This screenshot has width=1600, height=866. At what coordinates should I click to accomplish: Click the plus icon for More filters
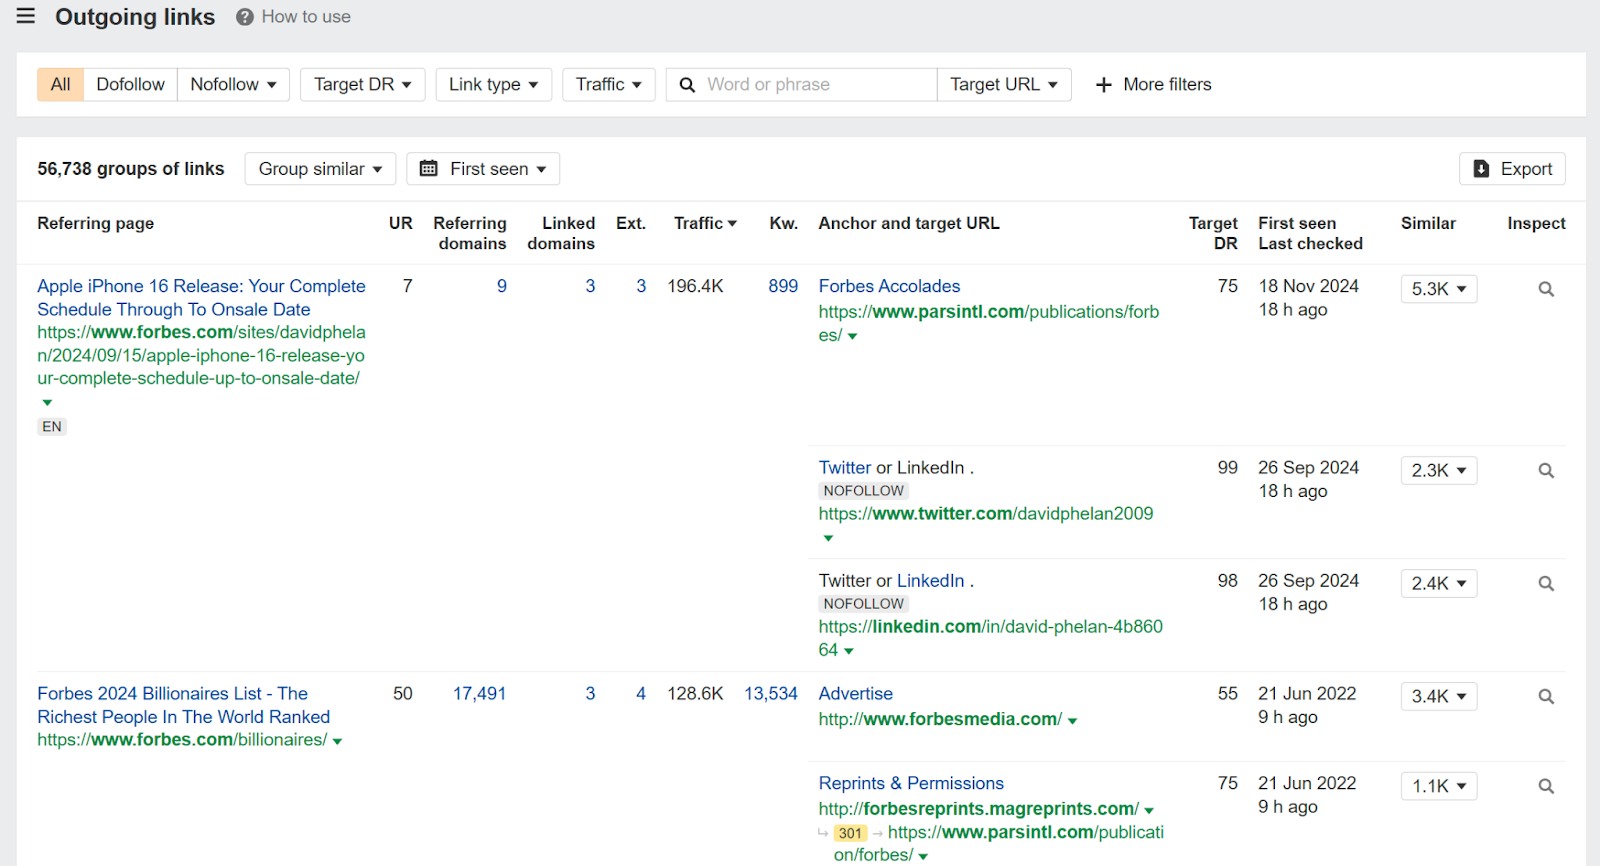(x=1104, y=85)
